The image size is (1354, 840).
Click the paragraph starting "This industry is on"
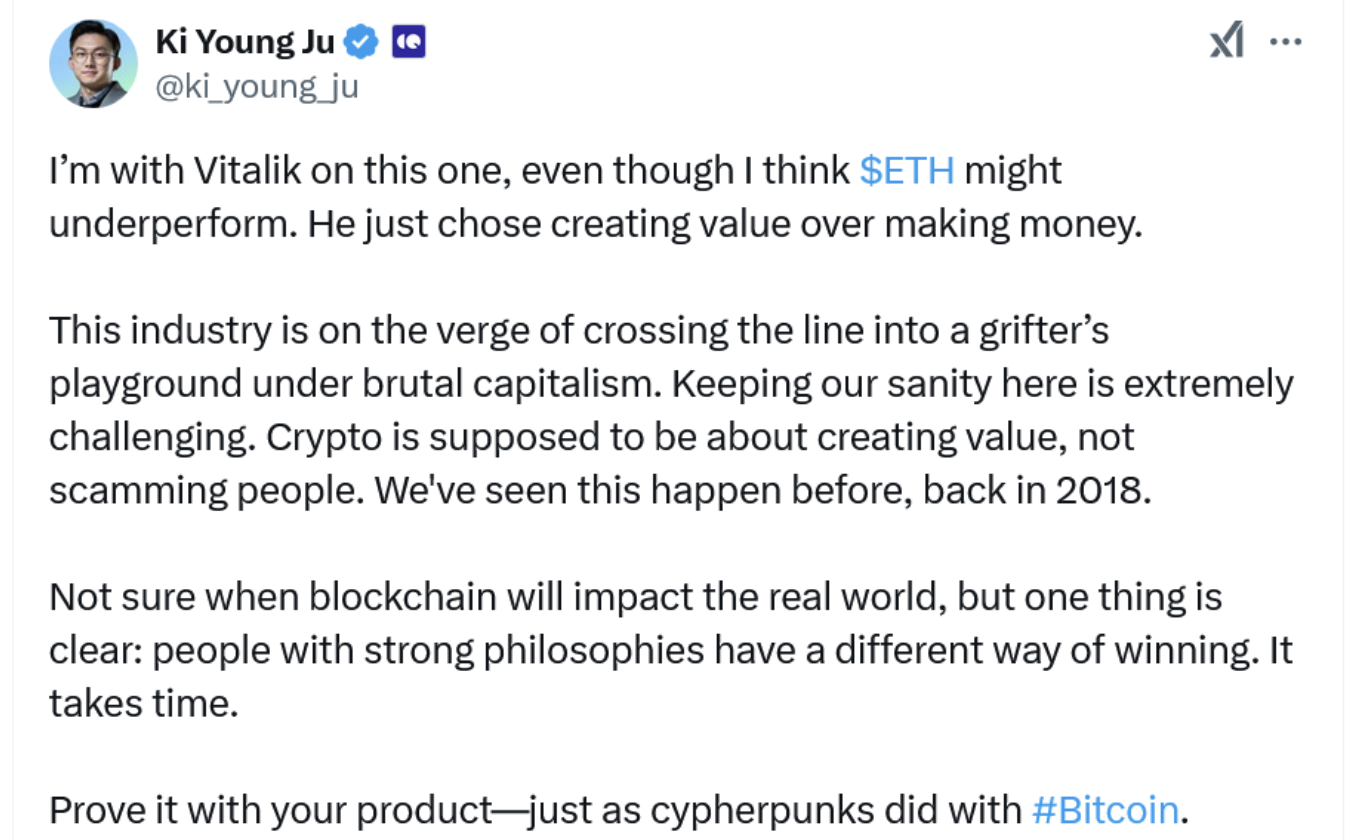click(x=670, y=410)
